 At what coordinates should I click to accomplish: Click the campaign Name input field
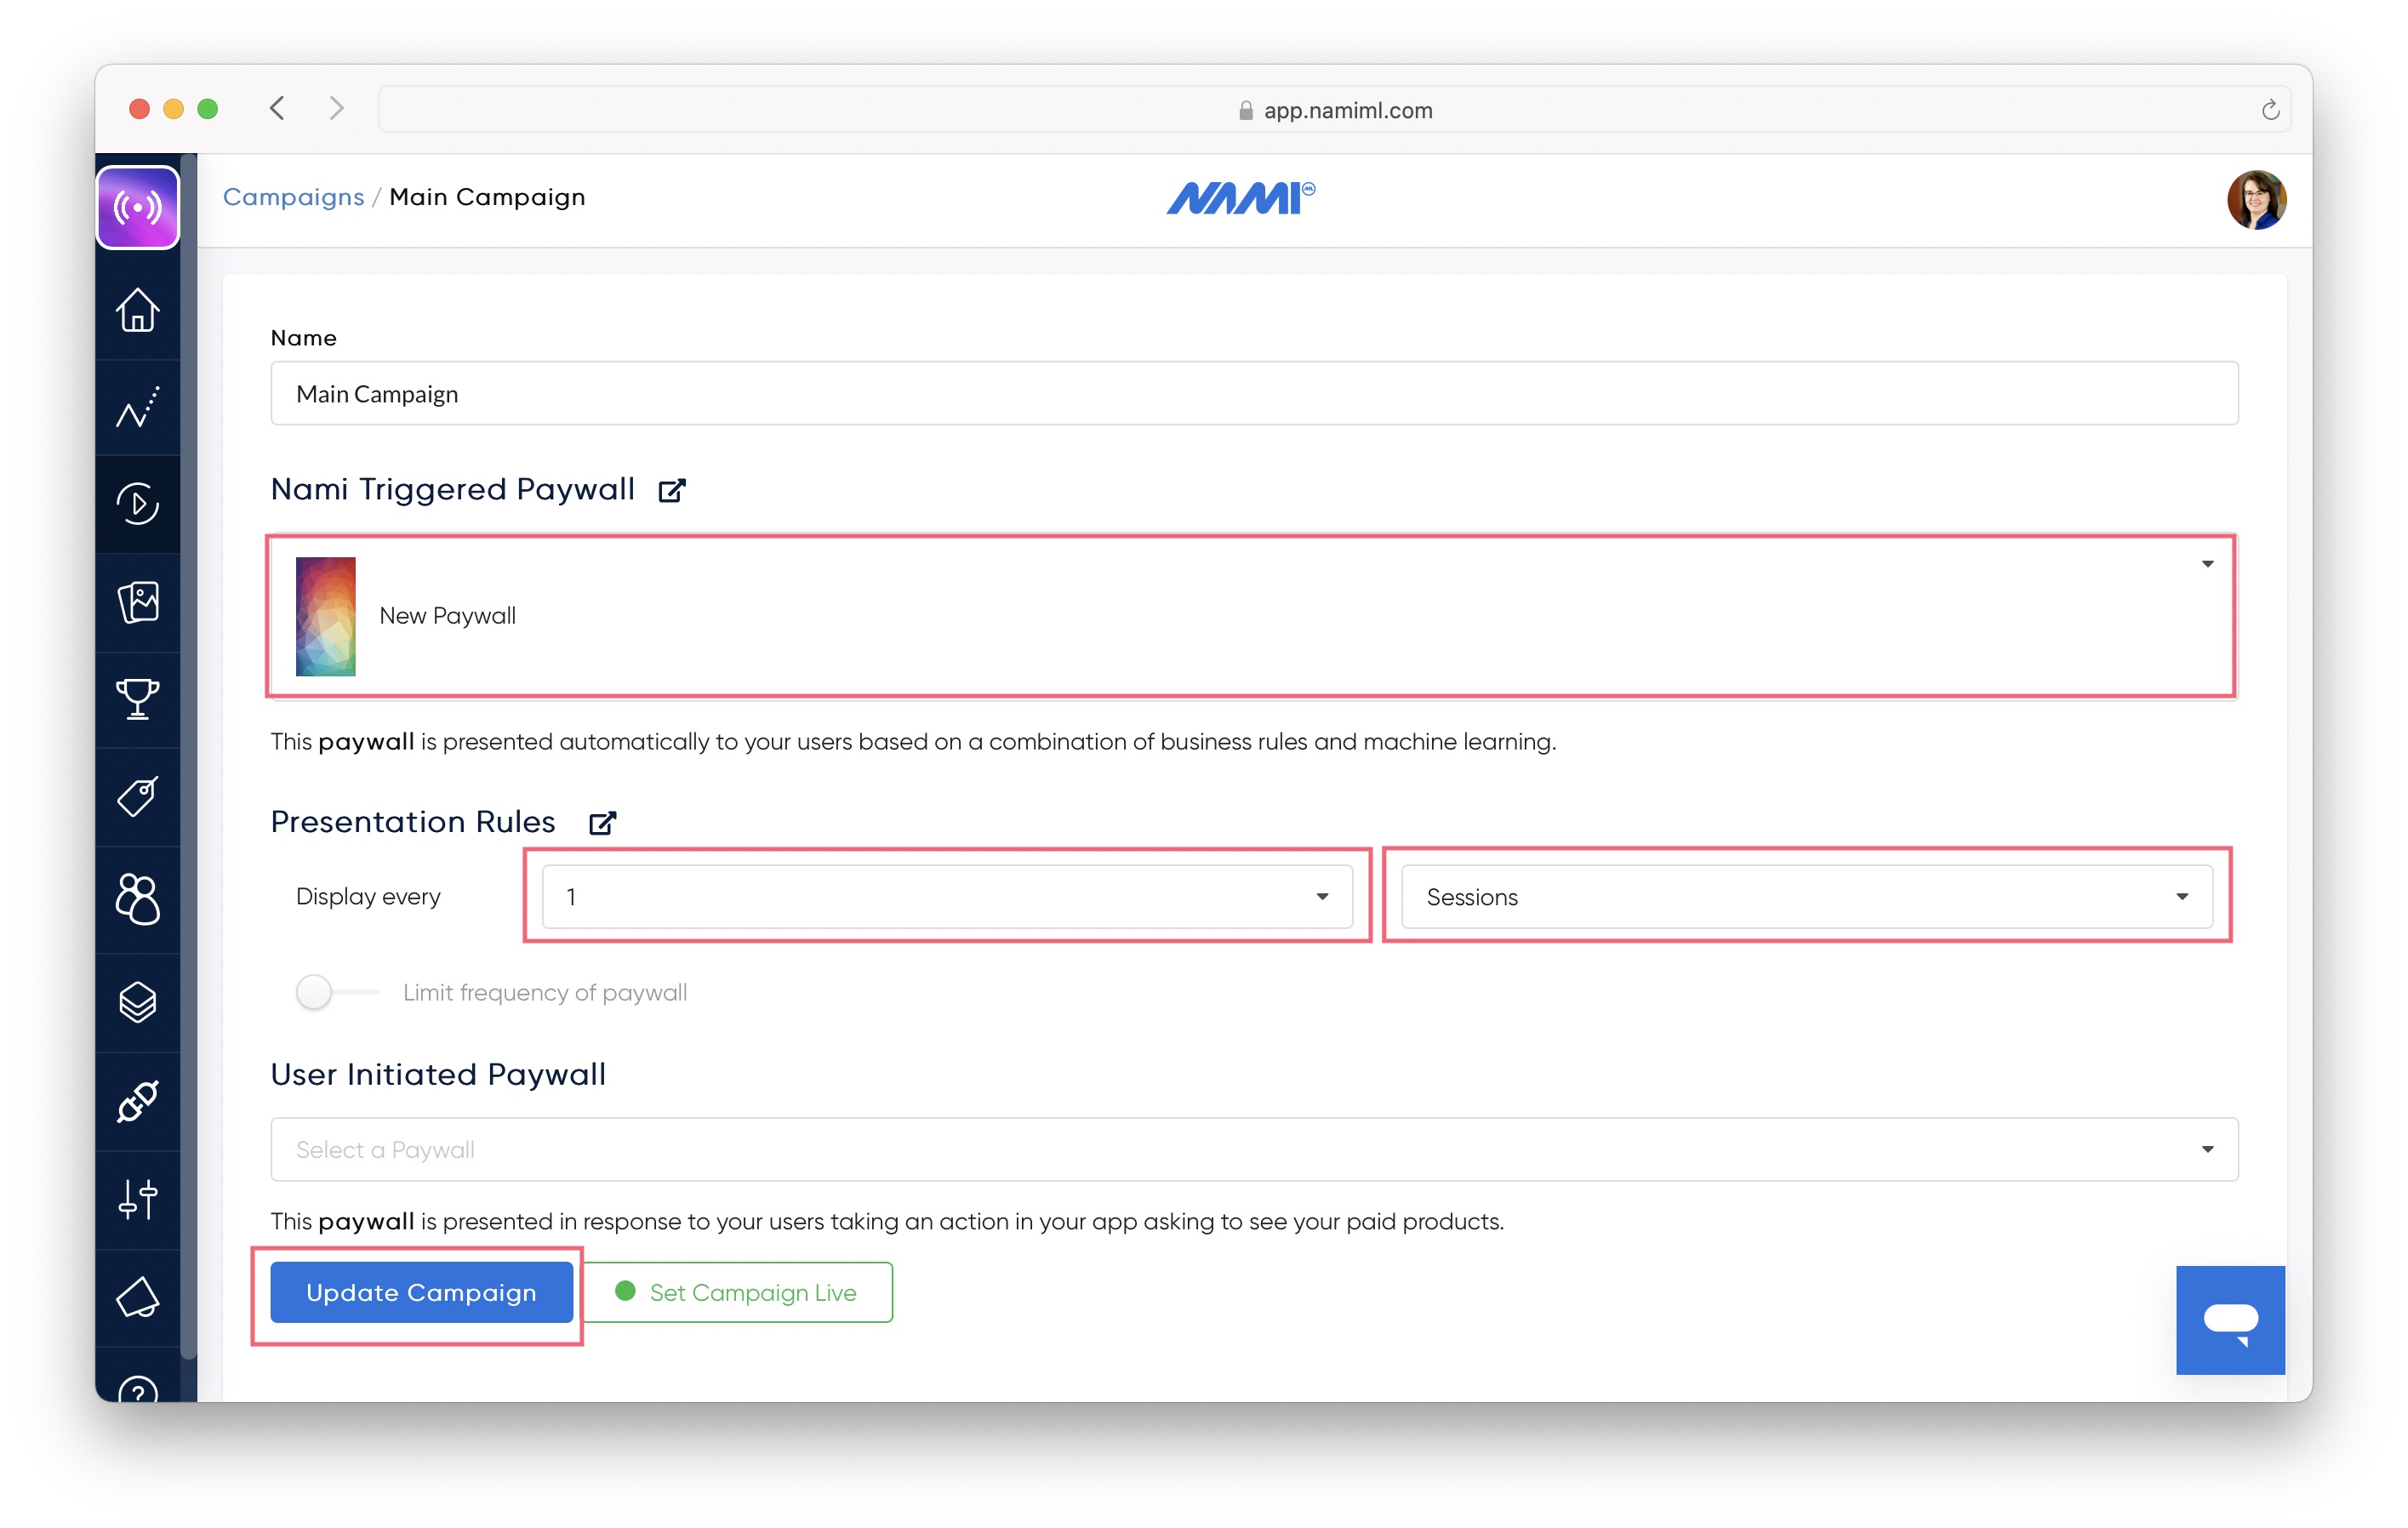click(x=1254, y=394)
